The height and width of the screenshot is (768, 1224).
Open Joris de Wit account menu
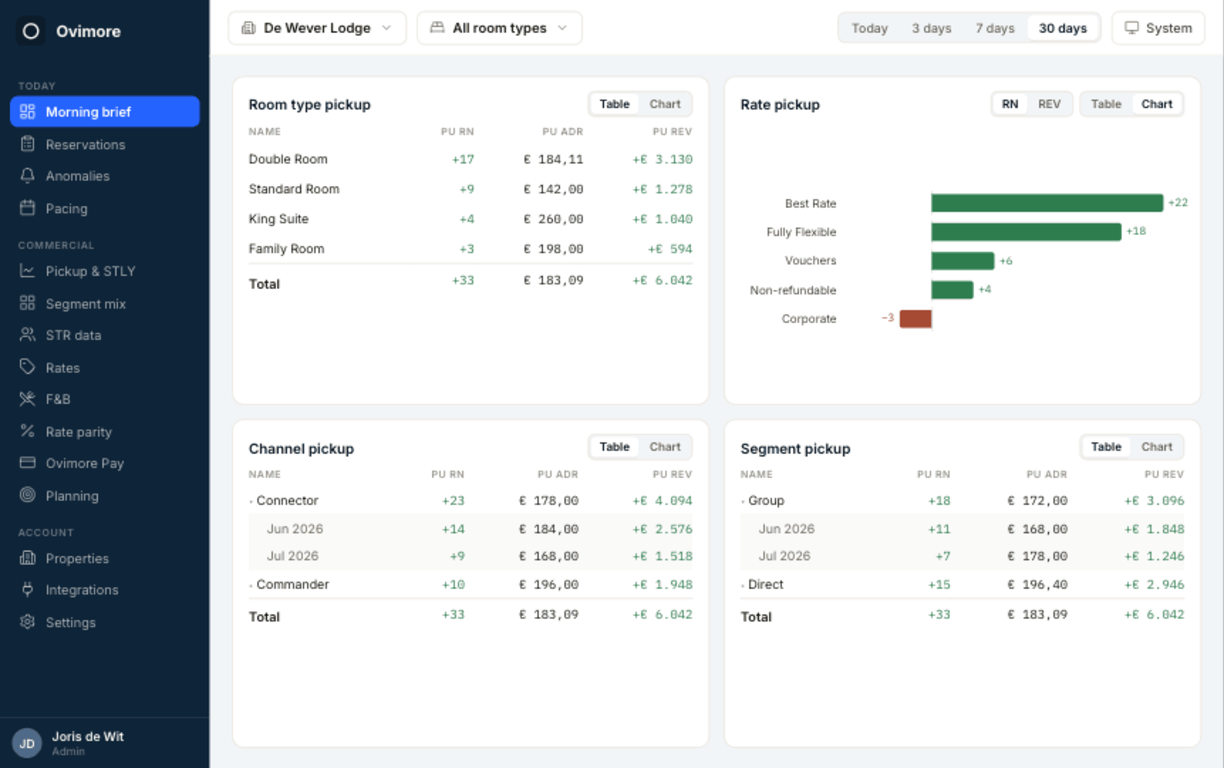(105, 743)
